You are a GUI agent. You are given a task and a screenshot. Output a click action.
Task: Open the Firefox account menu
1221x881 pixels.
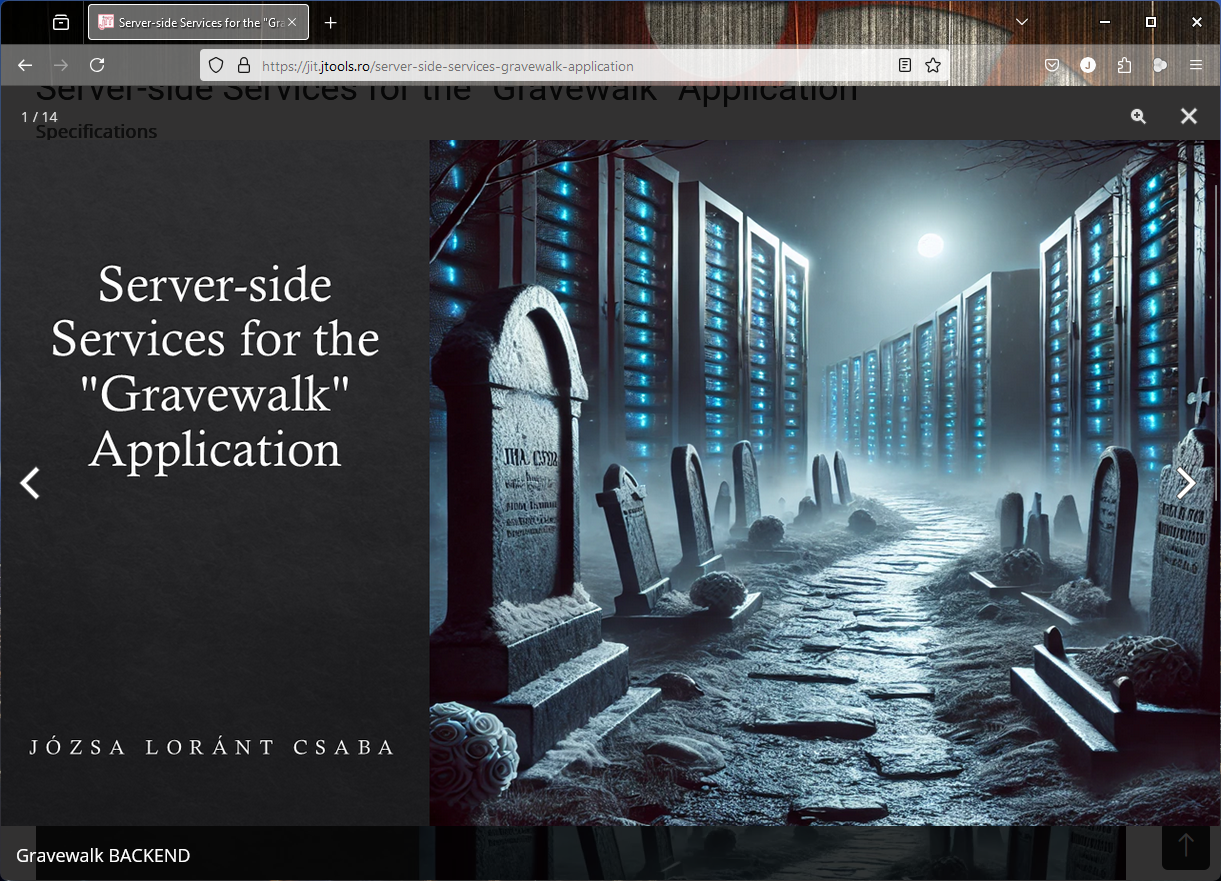[x=1088, y=65]
